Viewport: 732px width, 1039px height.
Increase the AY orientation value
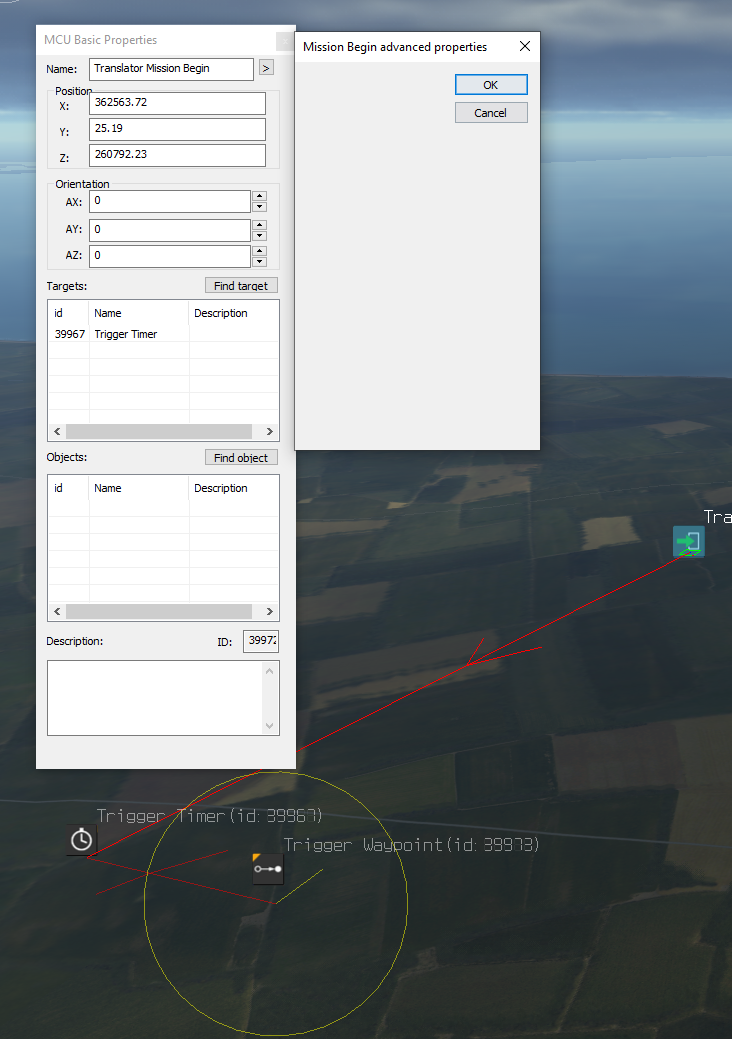260,224
